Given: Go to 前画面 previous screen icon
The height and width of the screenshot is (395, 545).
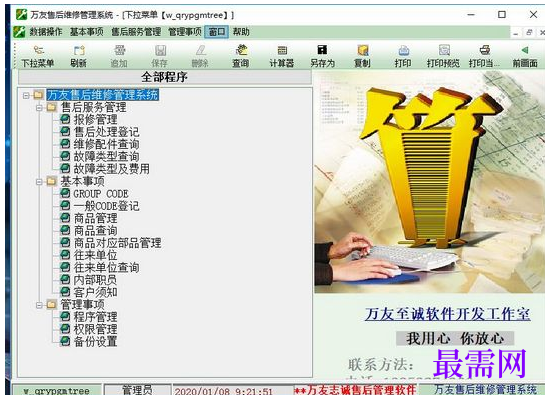Looking at the screenshot, I should pyautogui.click(x=525, y=56).
